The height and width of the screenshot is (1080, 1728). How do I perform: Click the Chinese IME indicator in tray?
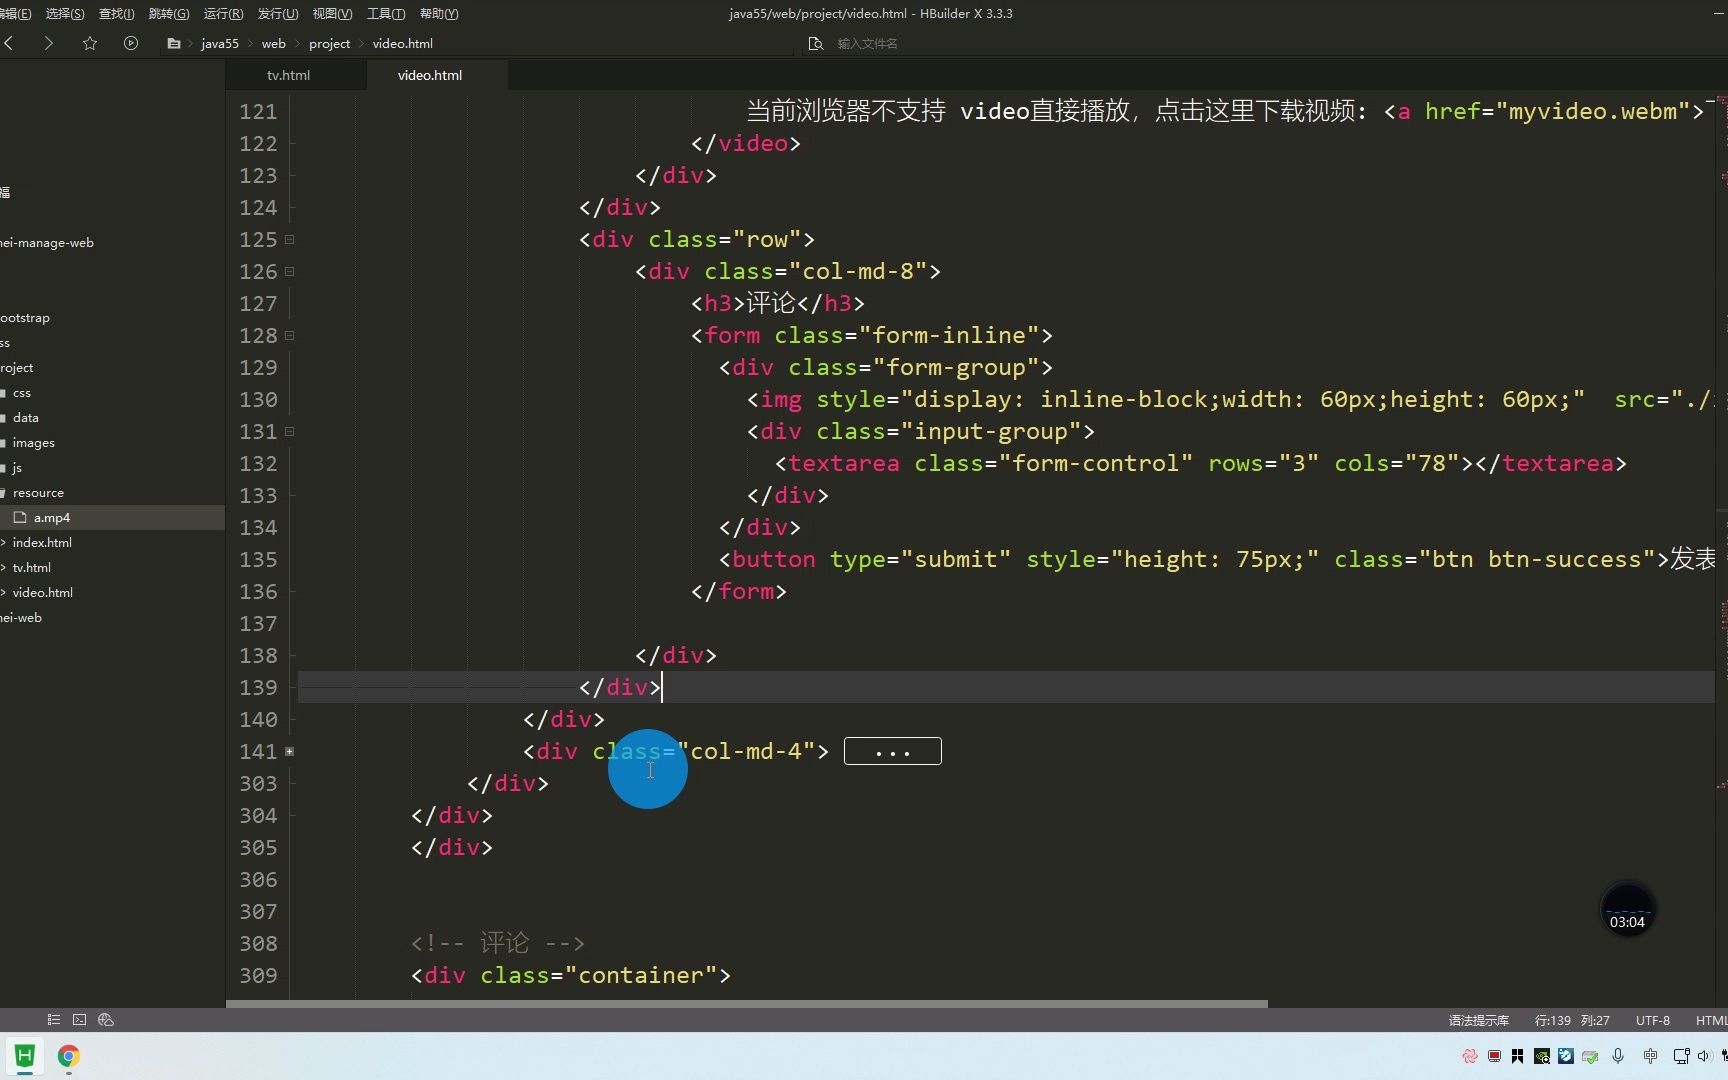1651,1056
